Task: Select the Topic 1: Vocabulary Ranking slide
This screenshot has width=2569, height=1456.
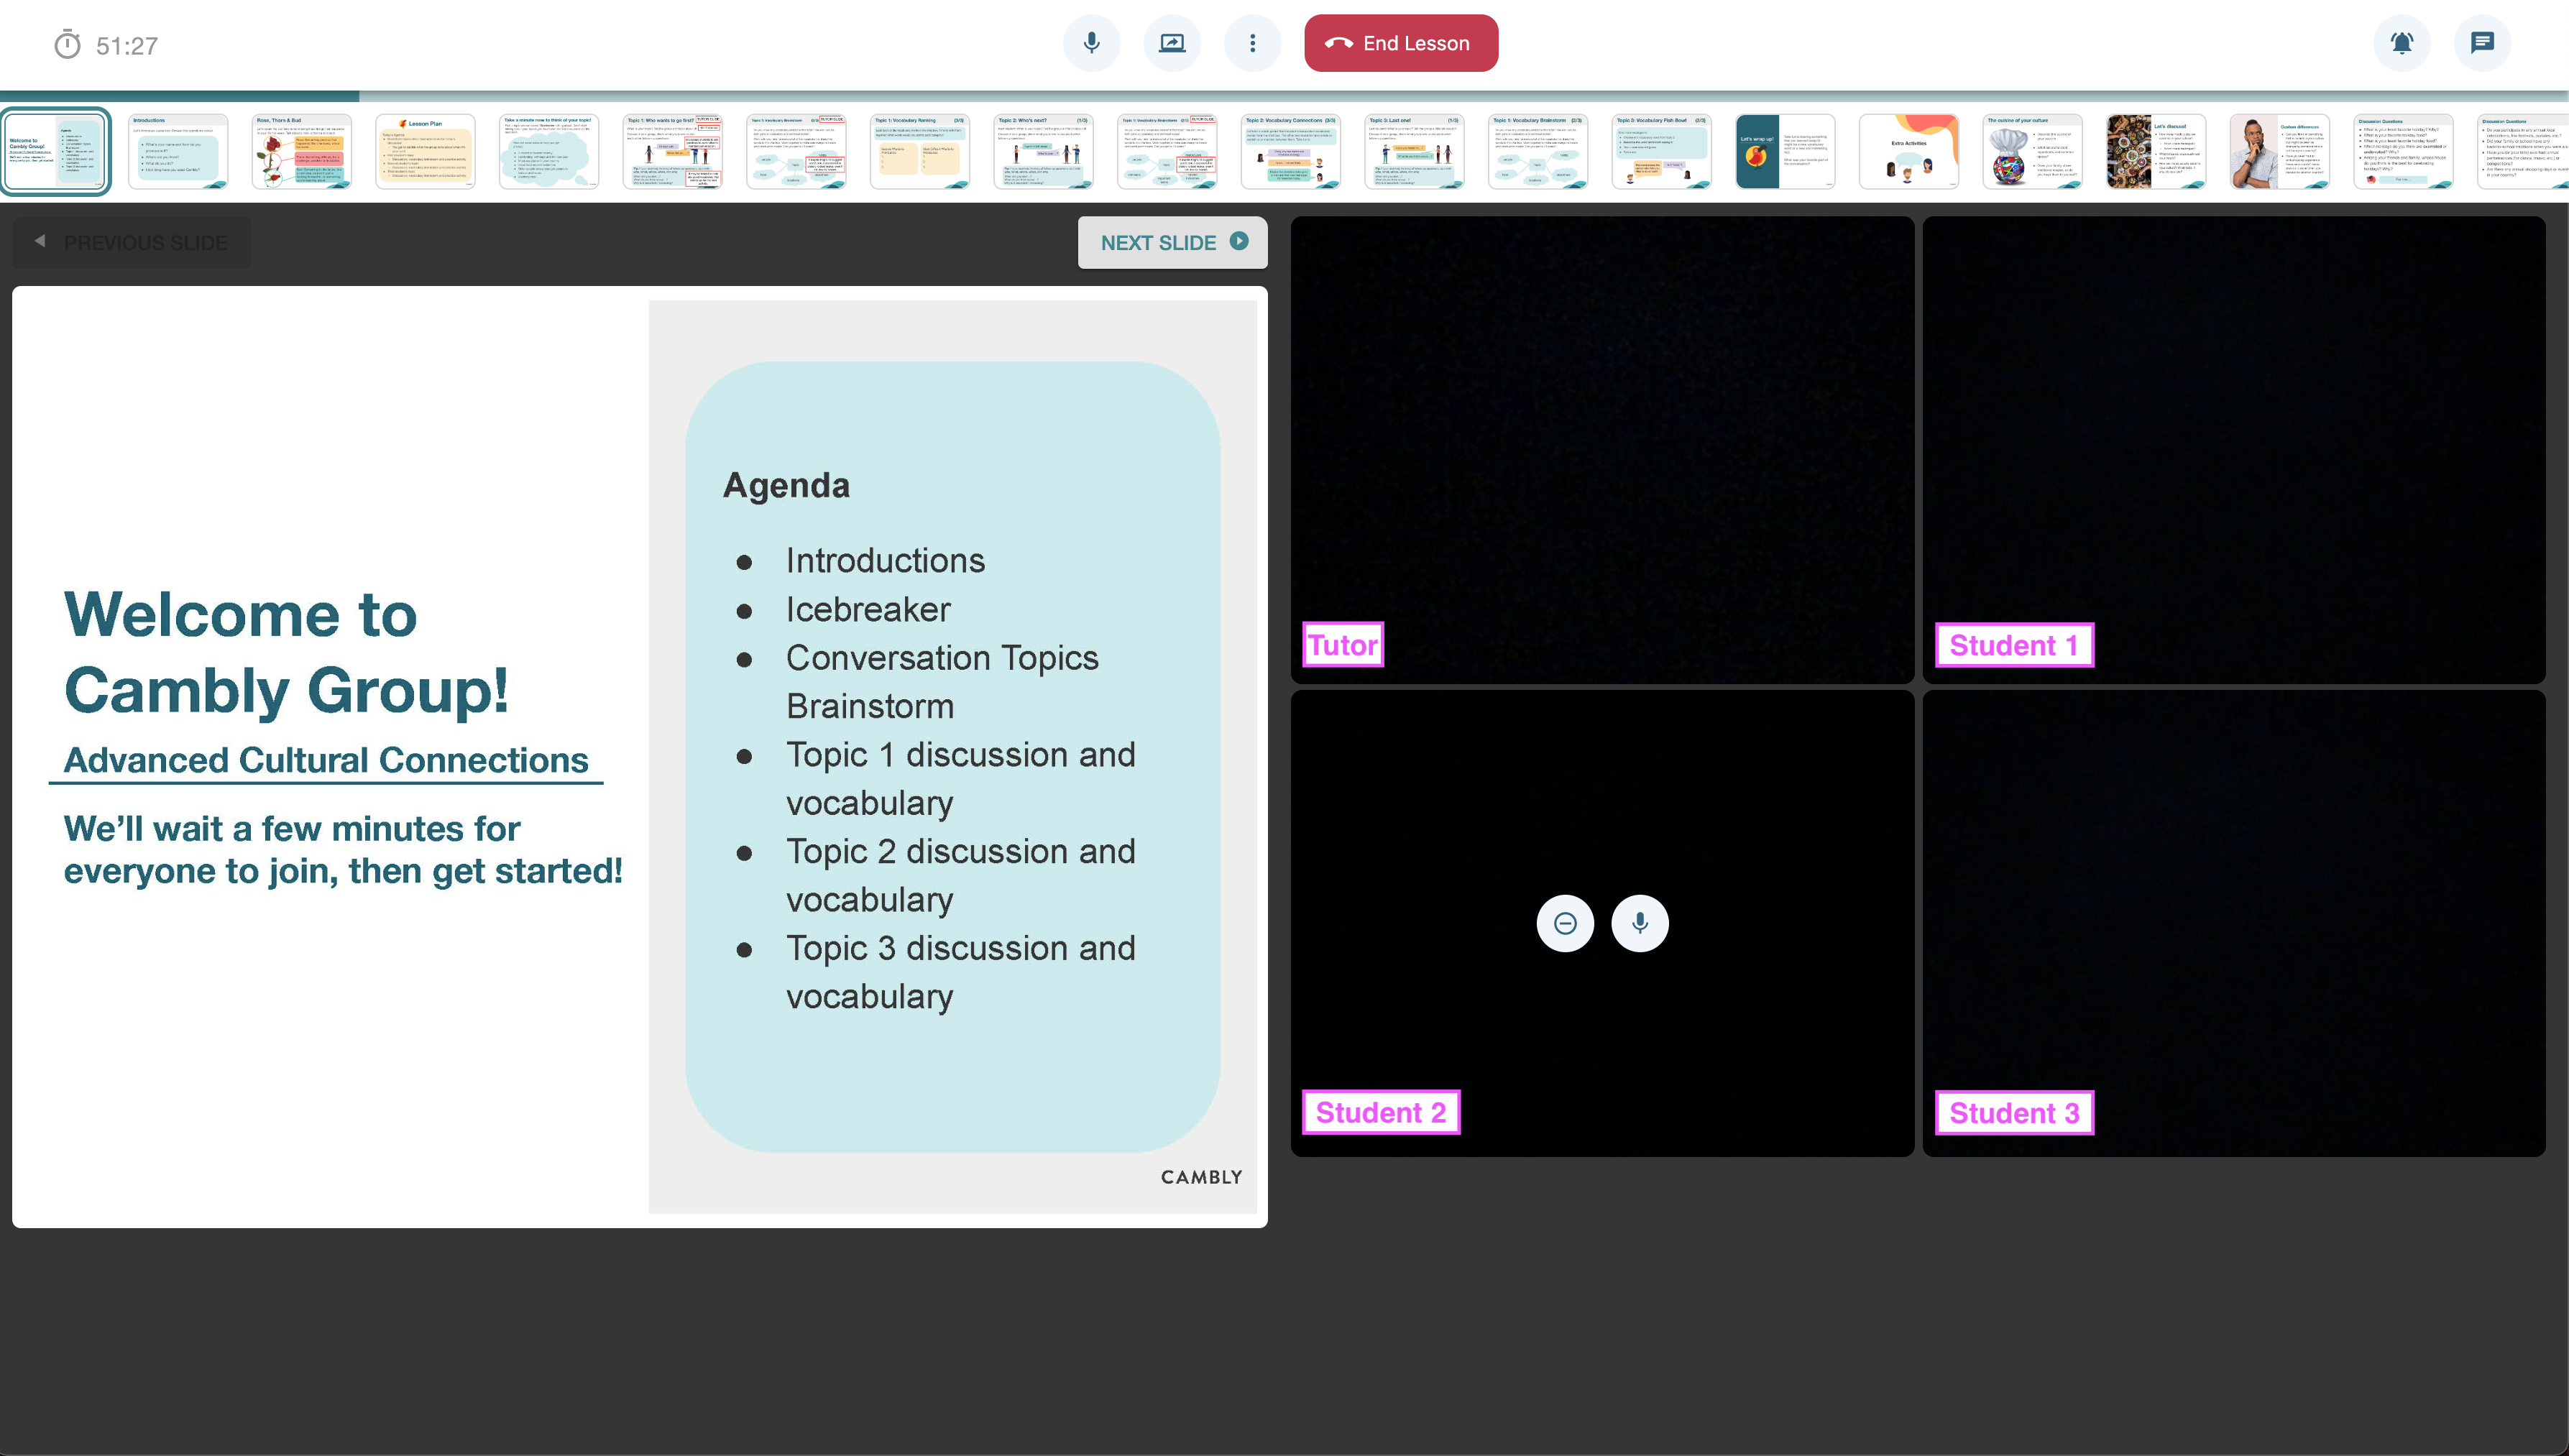Action: pos(919,151)
